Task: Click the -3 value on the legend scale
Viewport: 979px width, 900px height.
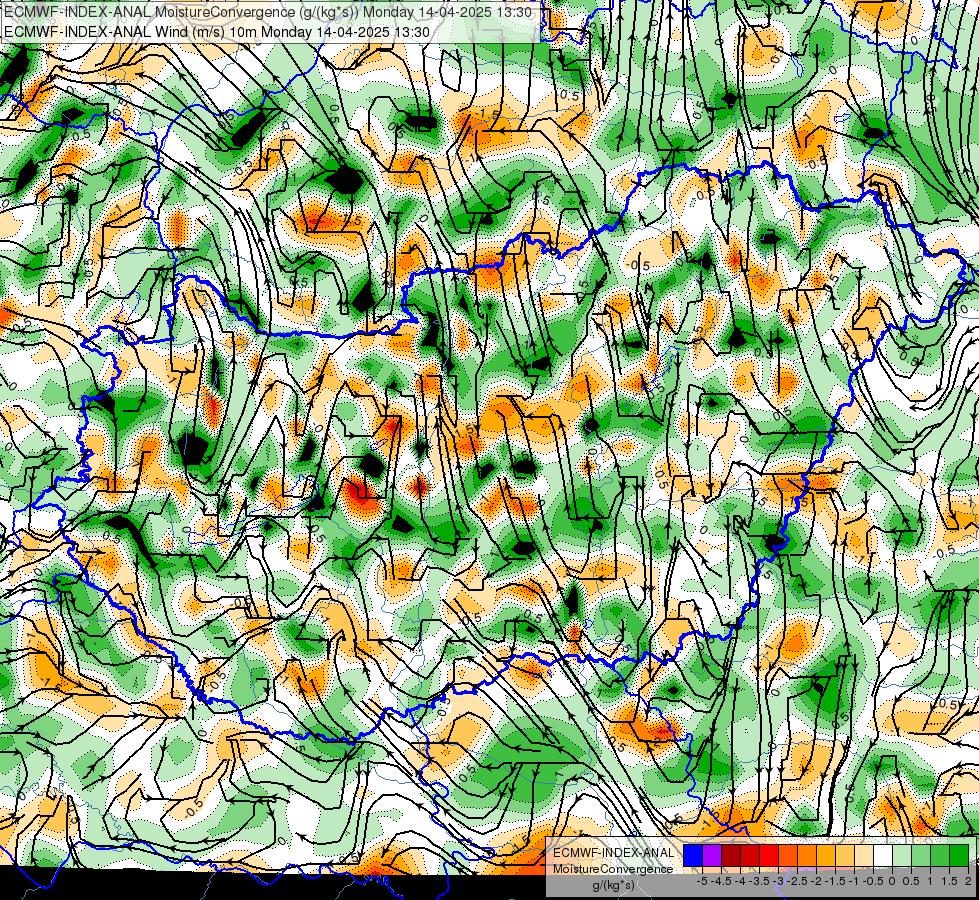Action: click(778, 881)
